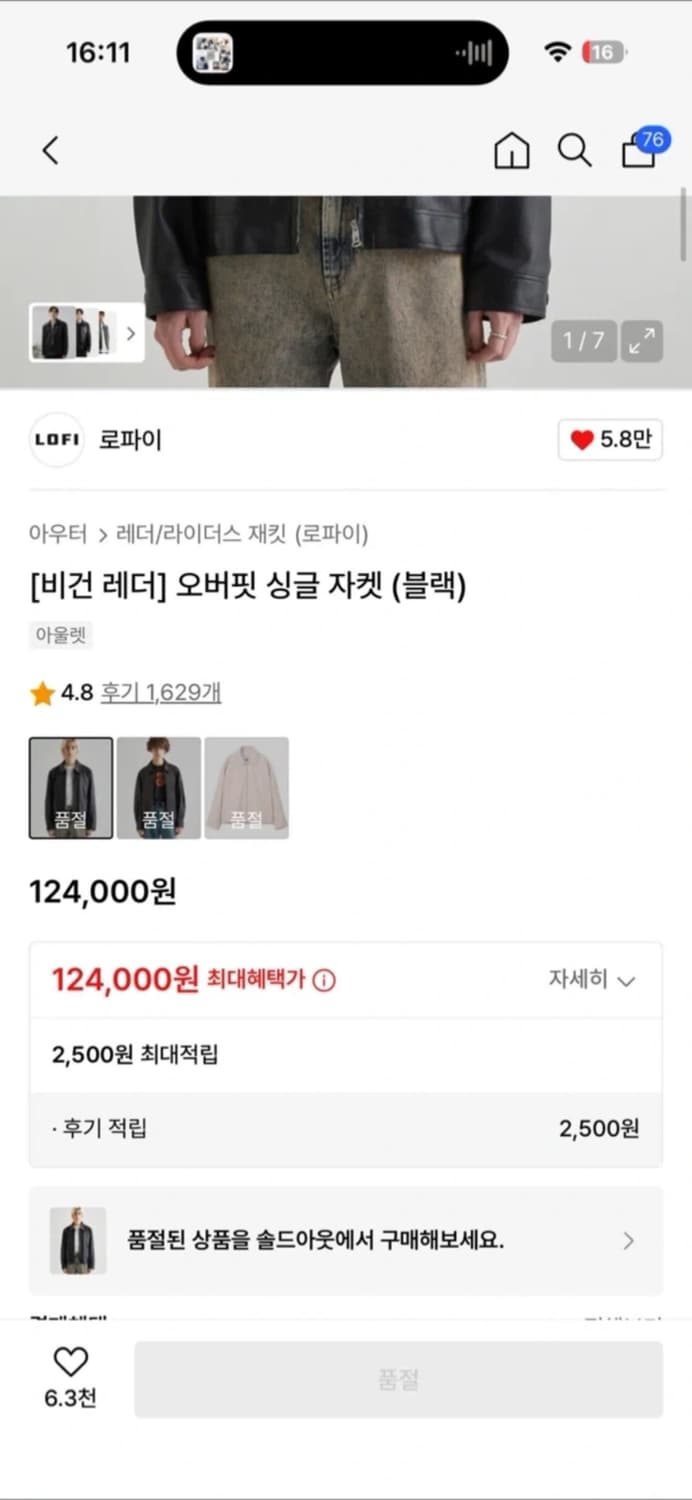692x1500 pixels.
Task: Open the 아우터 category breadcrumb
Action: click(x=57, y=535)
